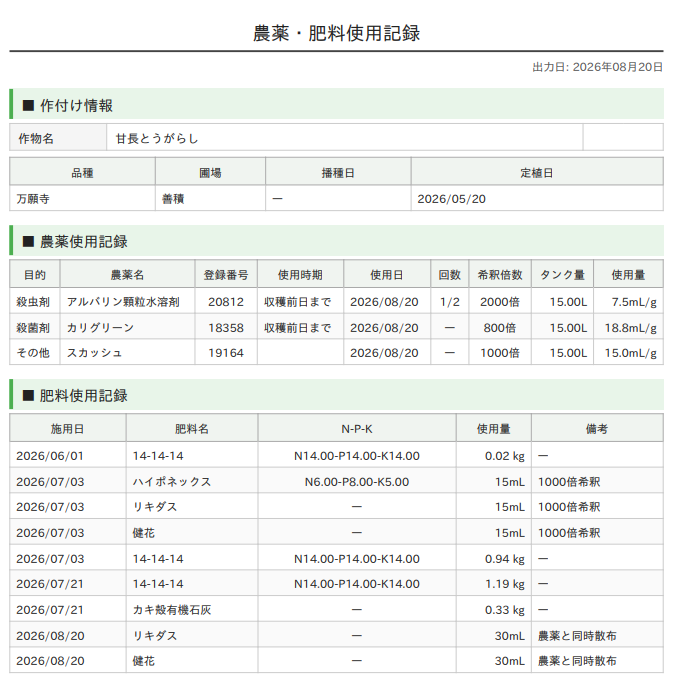Viewport: 674px width, 683px height.
Task: Click planting date 2026/05/20
Action: (451, 199)
